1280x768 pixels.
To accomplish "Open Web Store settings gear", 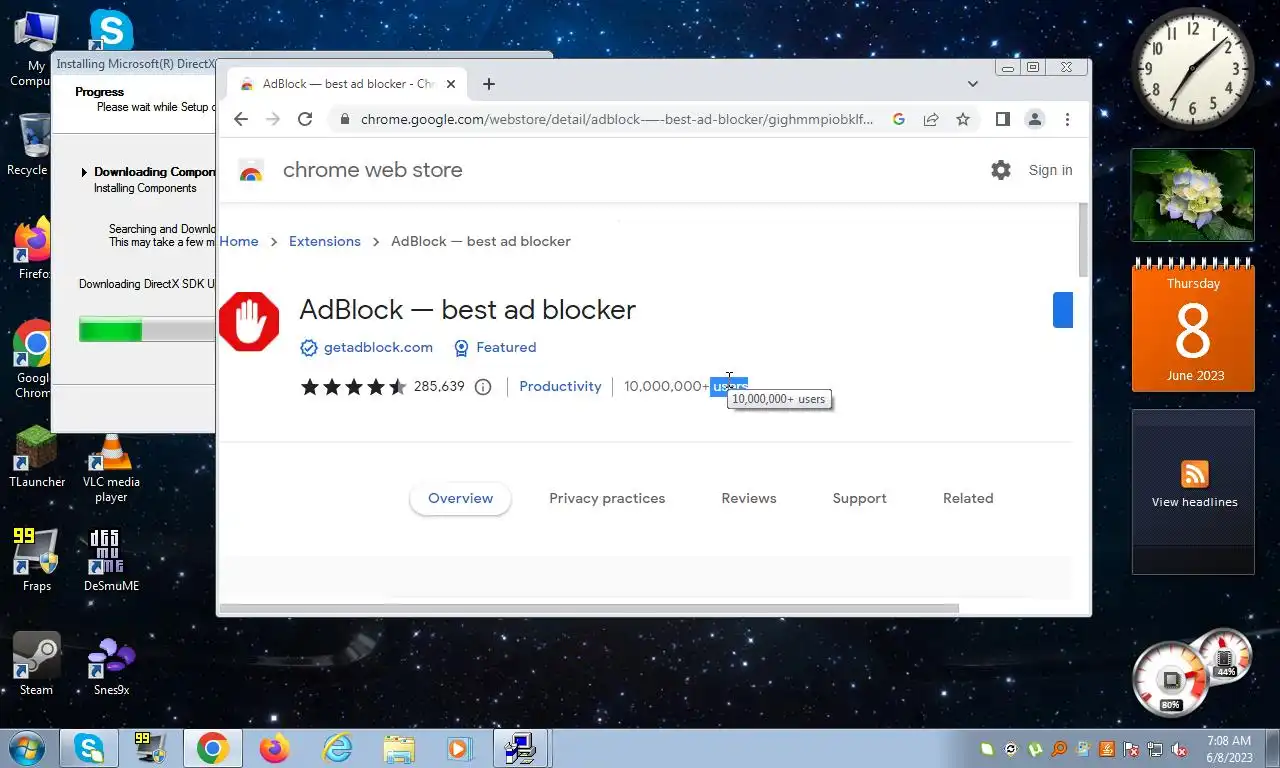I will click(x=1001, y=170).
